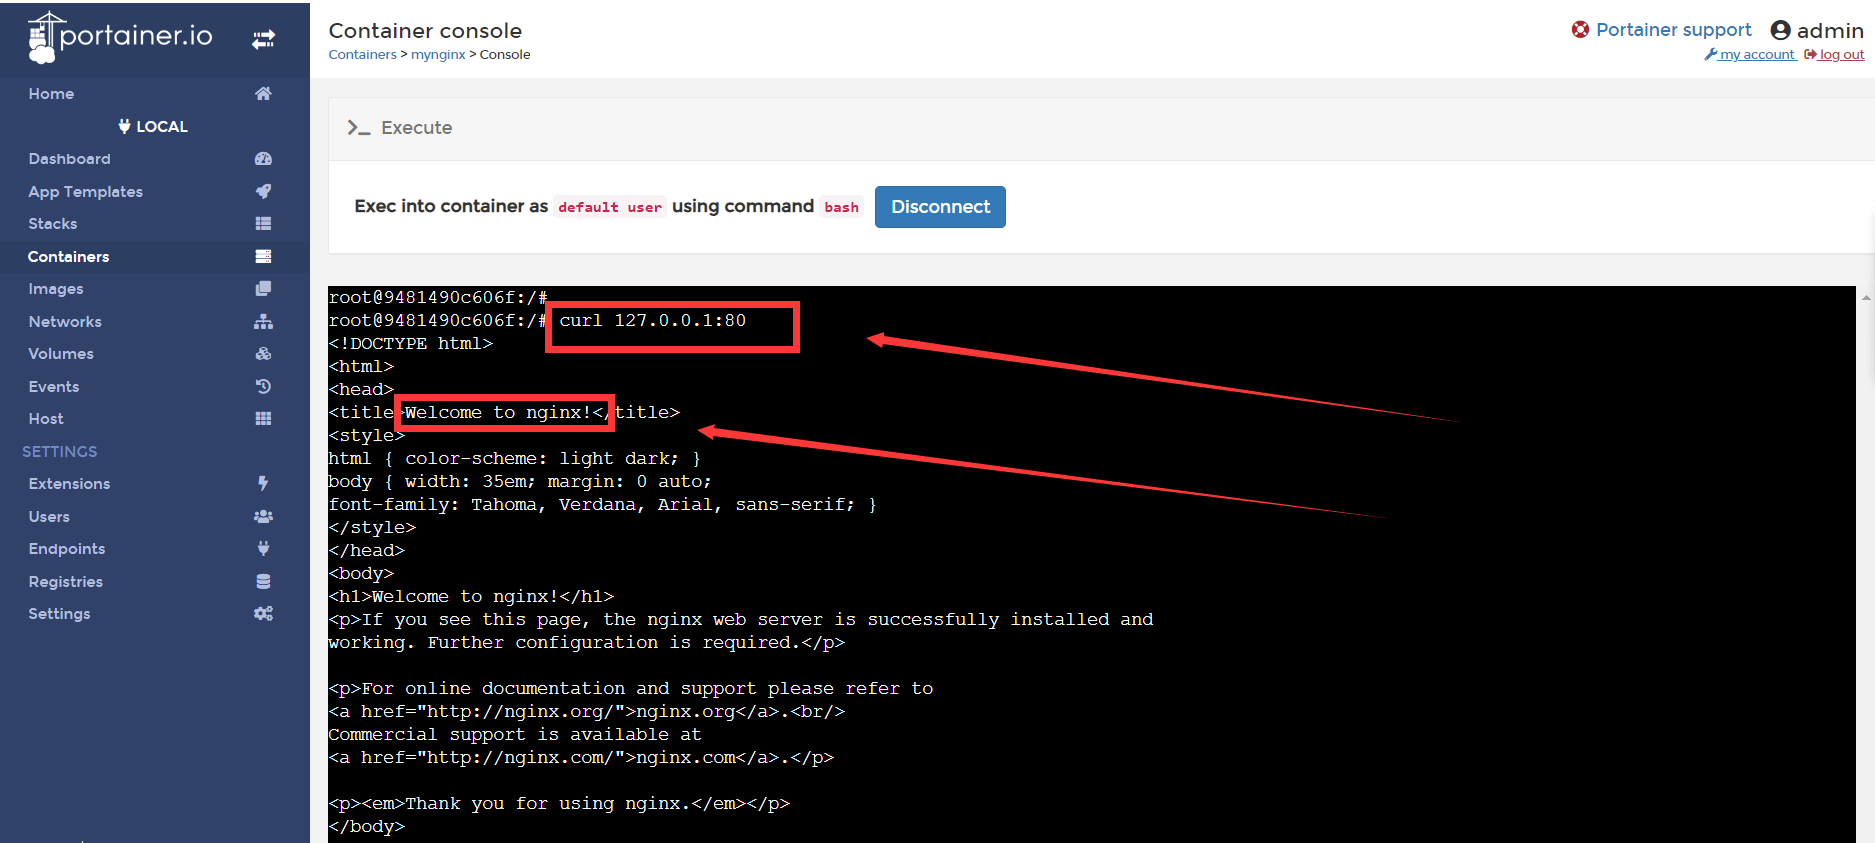Viewport: 1875px width, 843px height.
Task: Click the terminal line 'curl 127.0.0.1:80'
Action: tap(652, 320)
